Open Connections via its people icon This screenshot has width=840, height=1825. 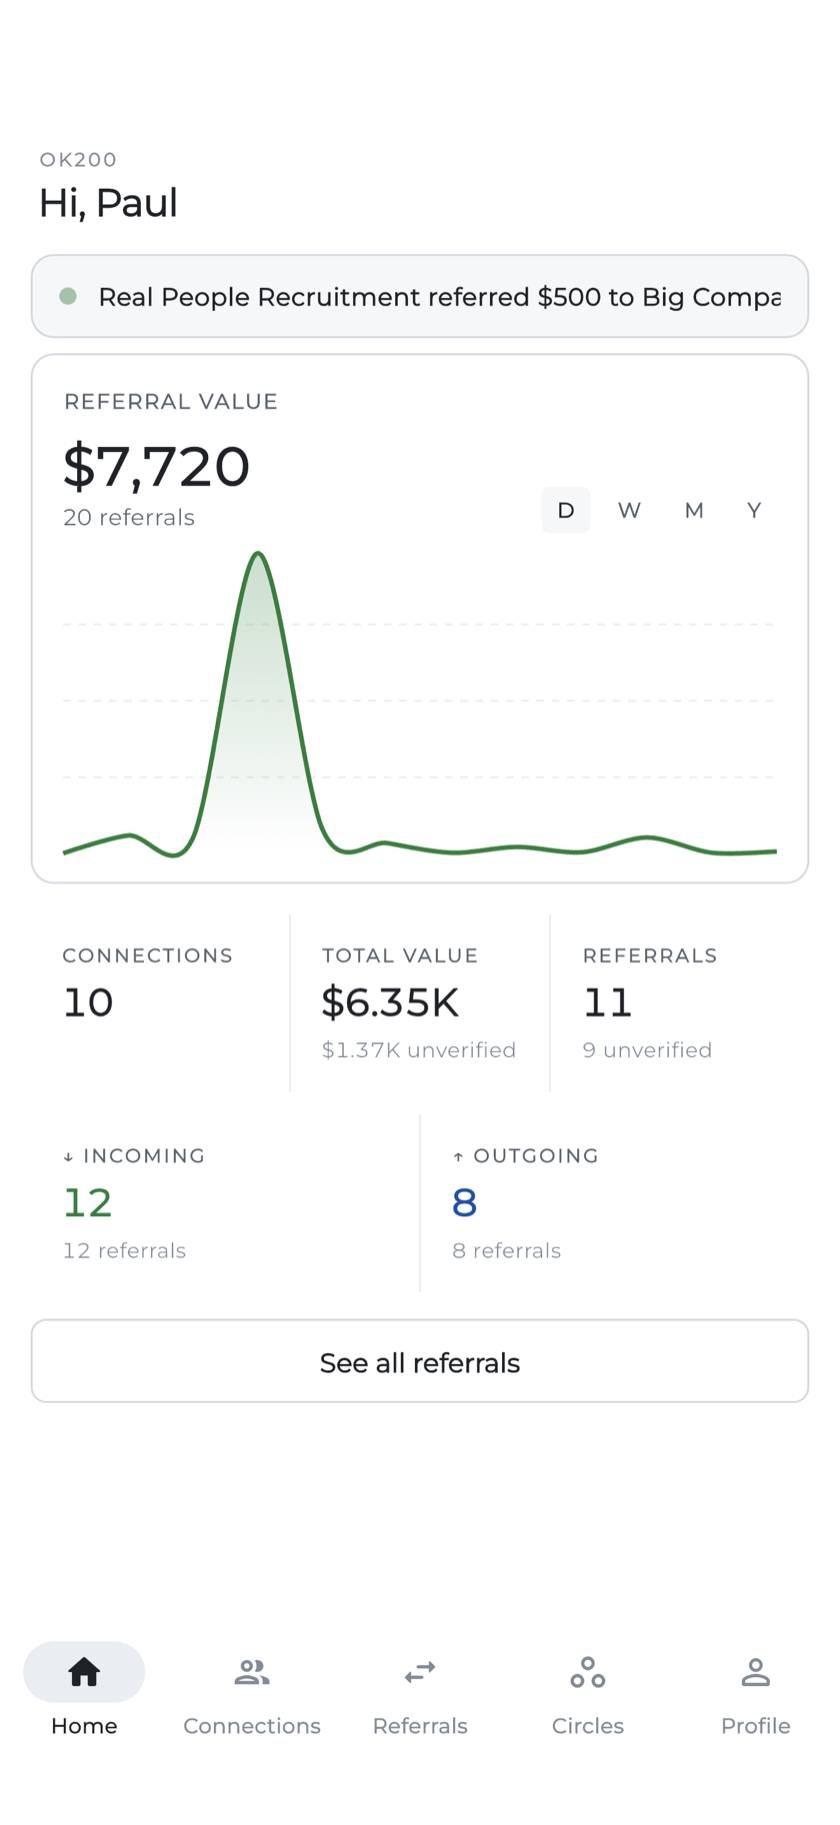tap(252, 1671)
